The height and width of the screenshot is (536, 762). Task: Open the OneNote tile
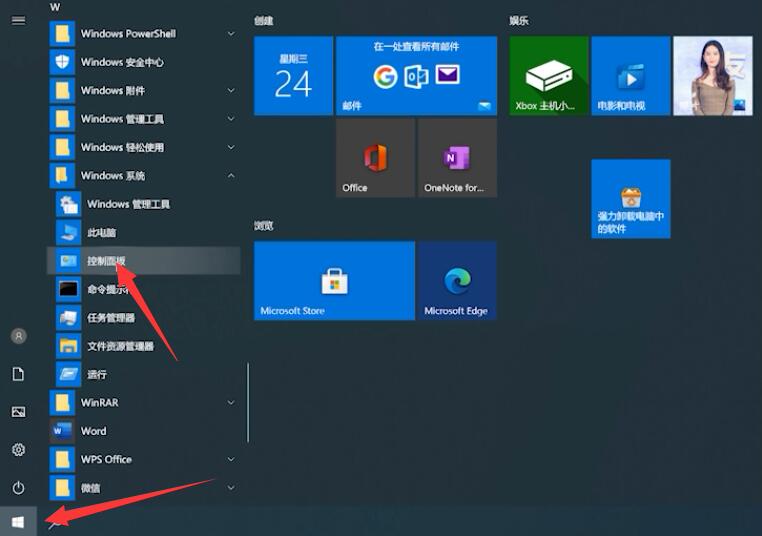tap(457, 157)
